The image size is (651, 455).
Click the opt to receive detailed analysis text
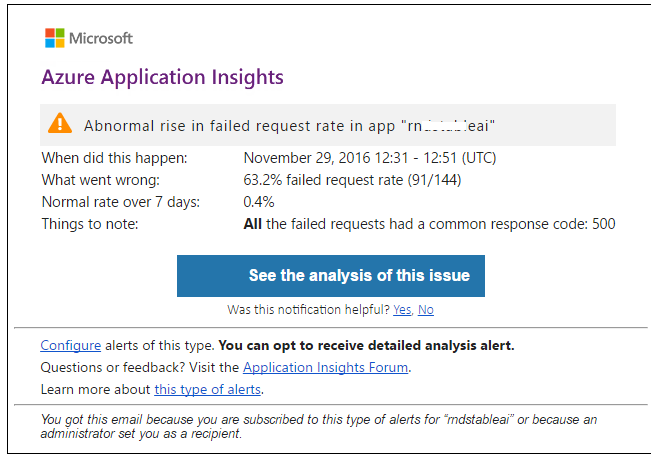366,346
